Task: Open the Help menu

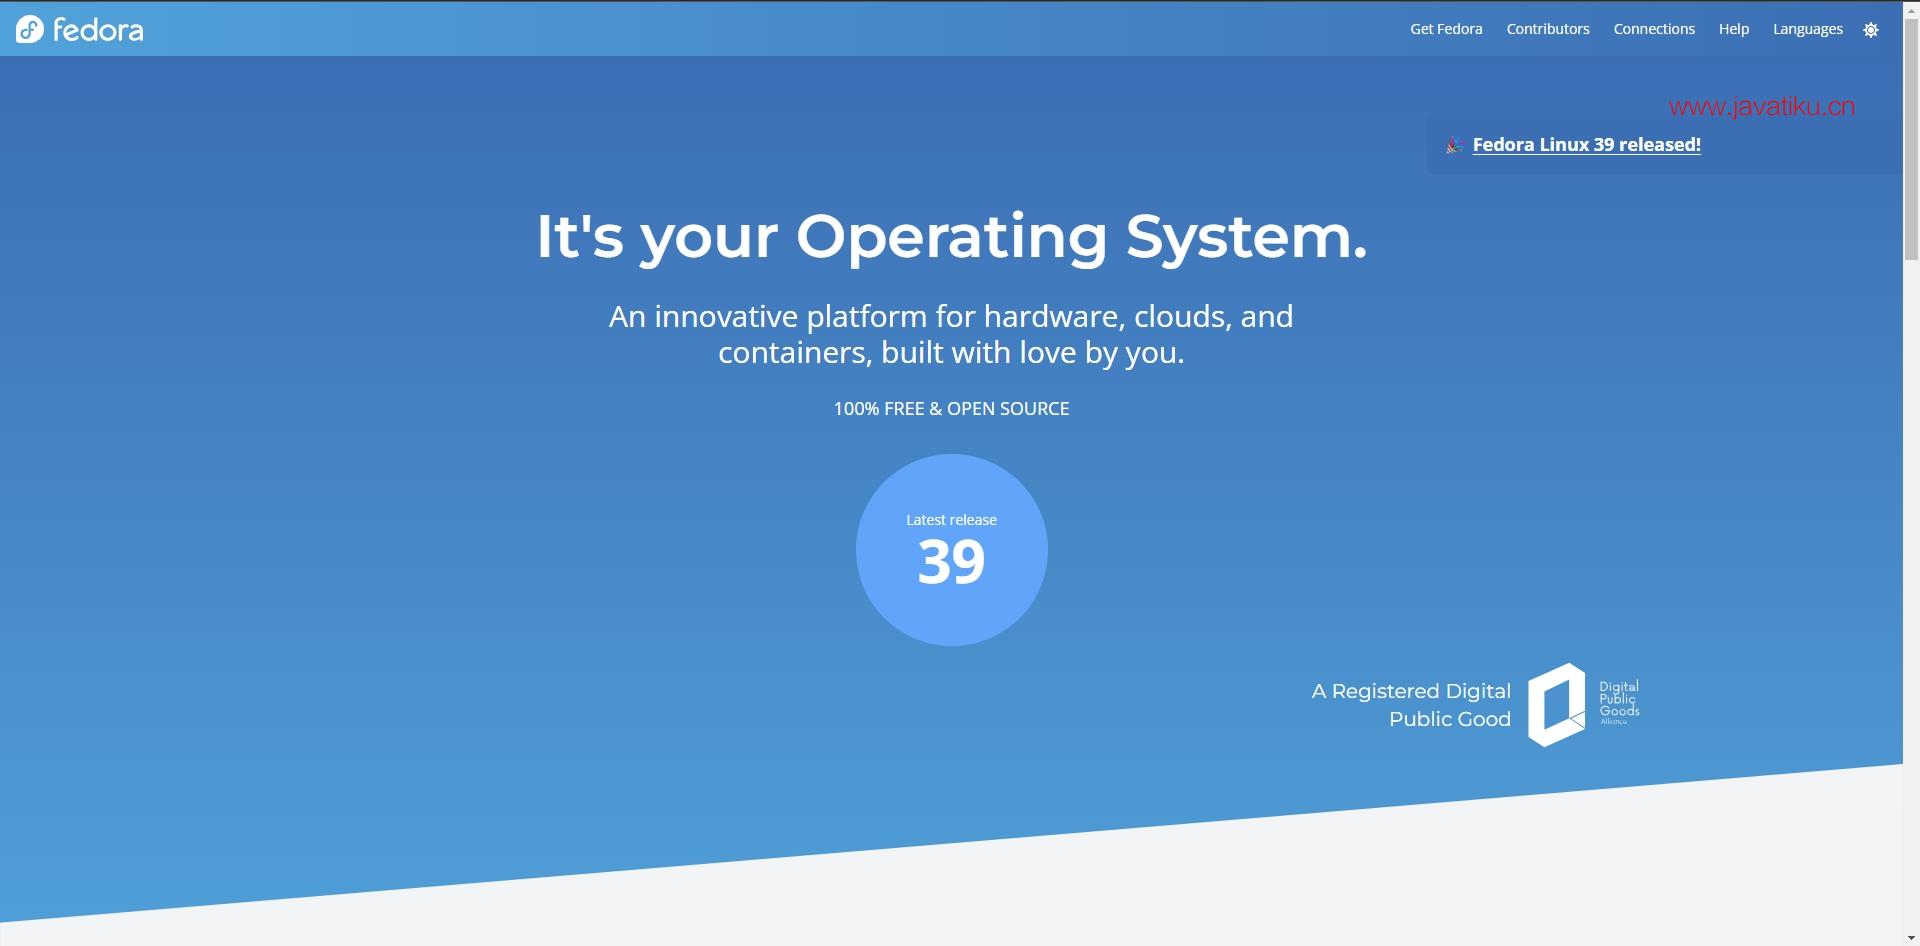Action: (x=1734, y=29)
